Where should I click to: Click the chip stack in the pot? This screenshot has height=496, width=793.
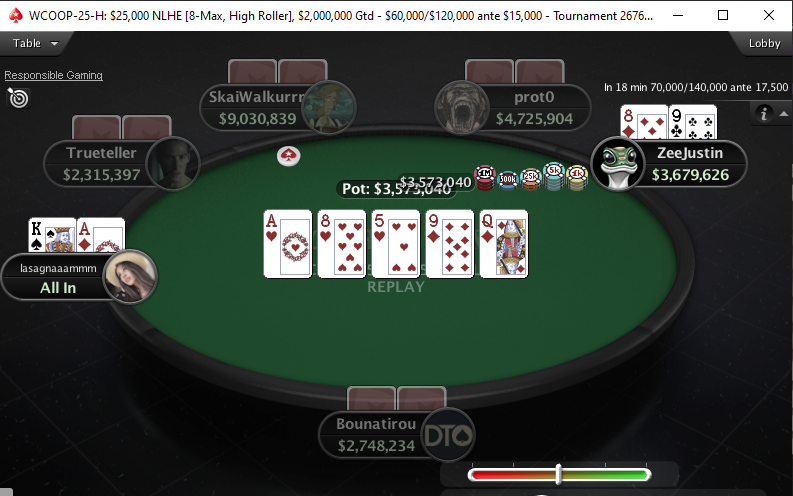[531, 178]
